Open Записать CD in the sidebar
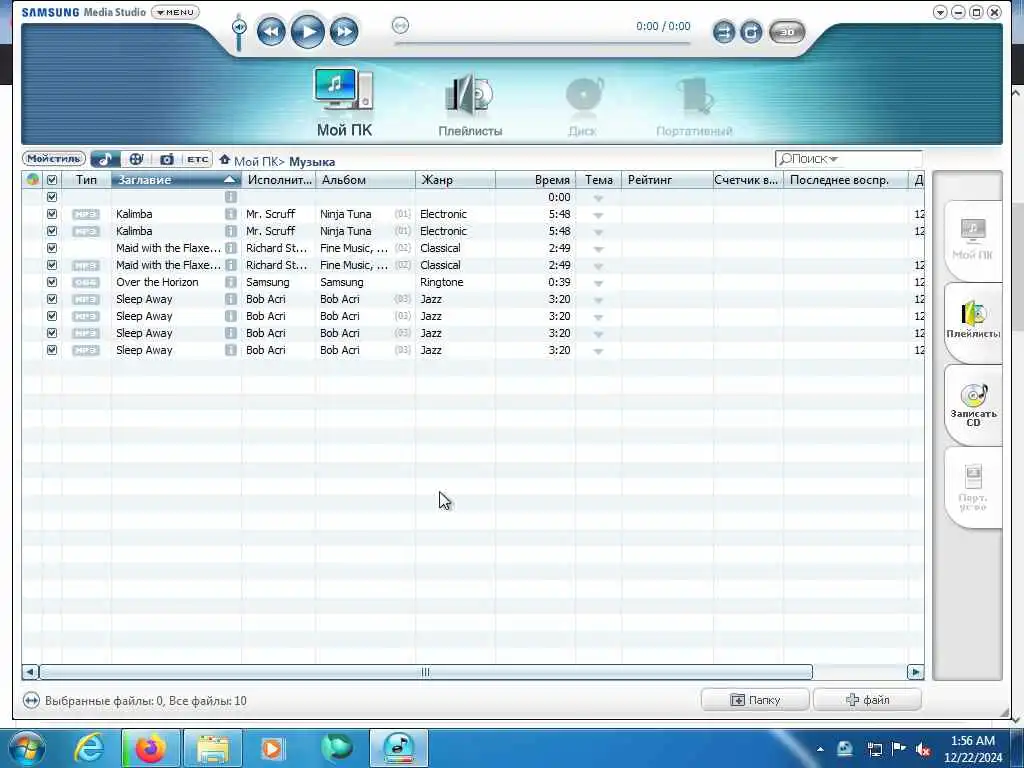 tap(972, 405)
